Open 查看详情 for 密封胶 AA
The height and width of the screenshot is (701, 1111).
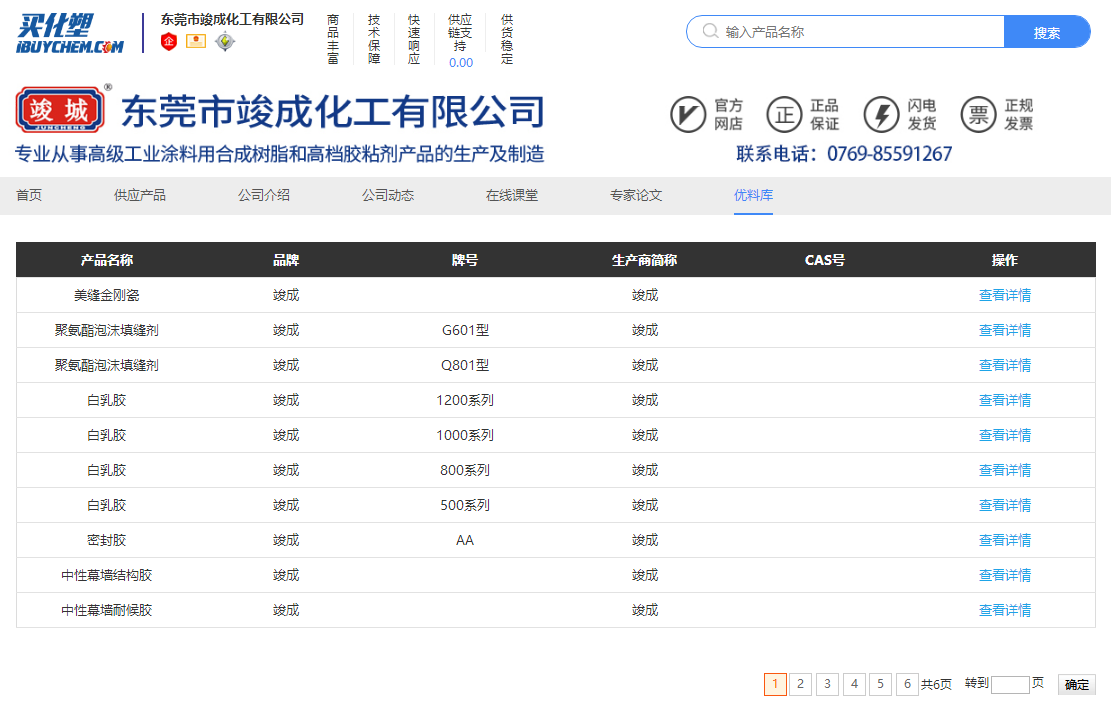1005,540
